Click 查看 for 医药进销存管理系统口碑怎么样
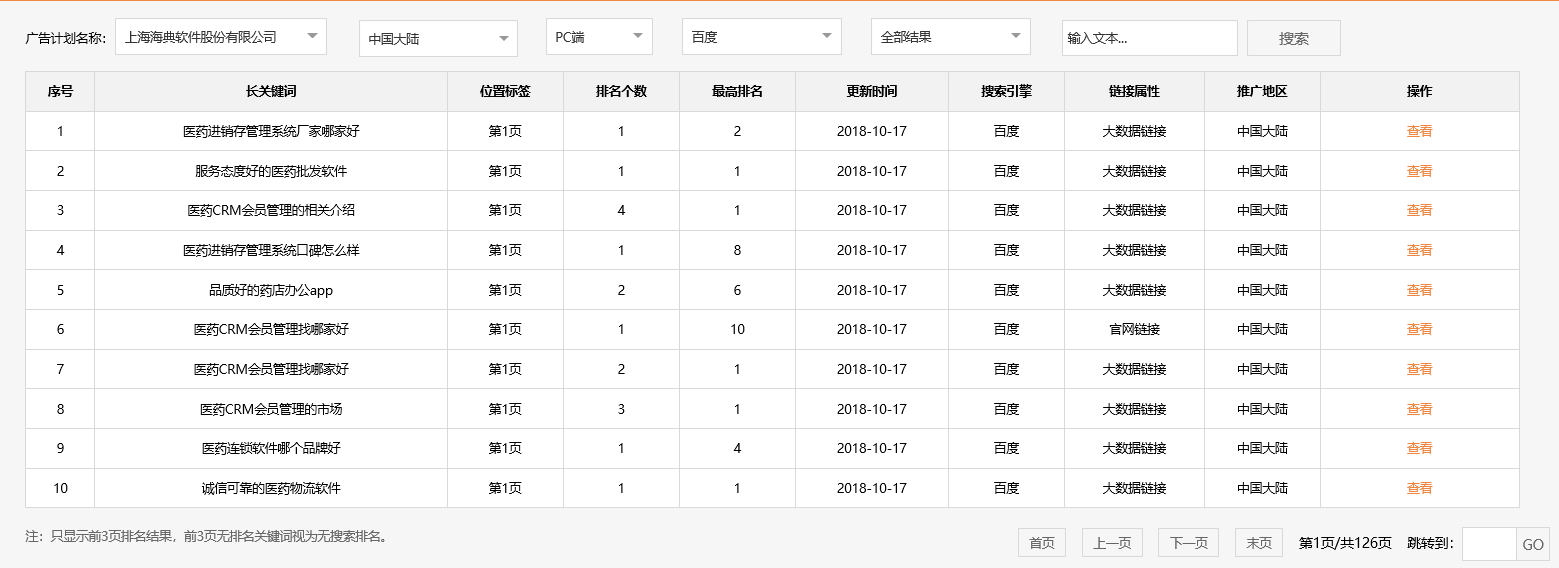The image size is (1559, 568). 1419,250
